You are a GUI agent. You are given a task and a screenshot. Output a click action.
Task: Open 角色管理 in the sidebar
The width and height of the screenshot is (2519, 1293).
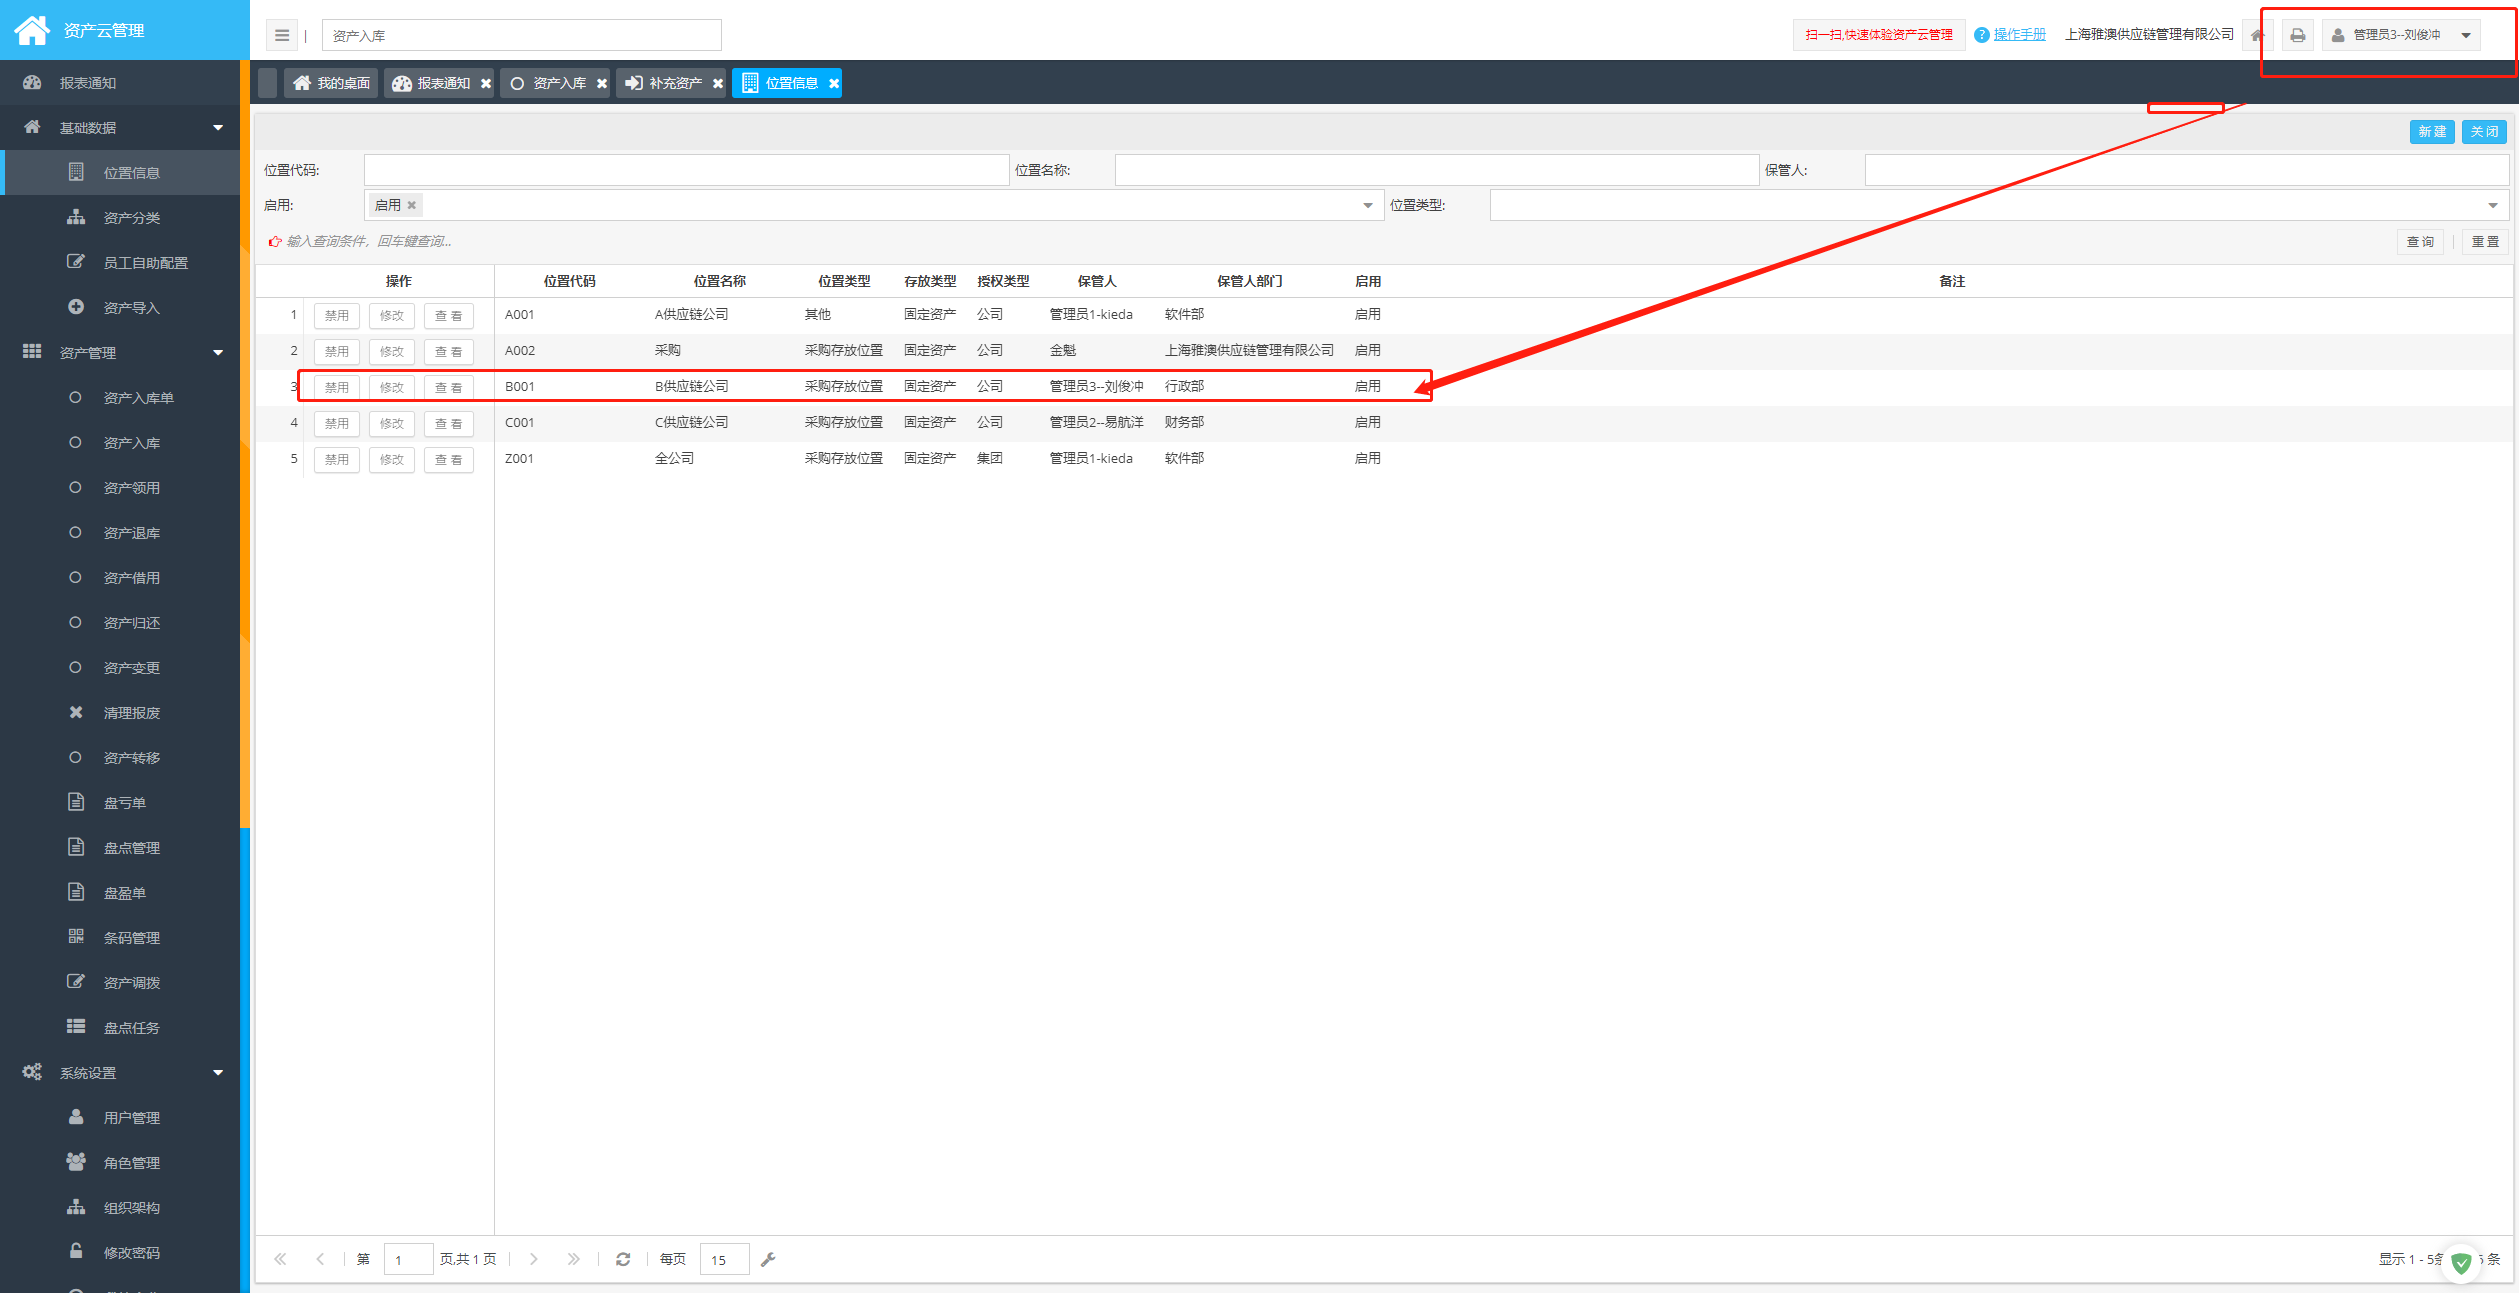[120, 1163]
